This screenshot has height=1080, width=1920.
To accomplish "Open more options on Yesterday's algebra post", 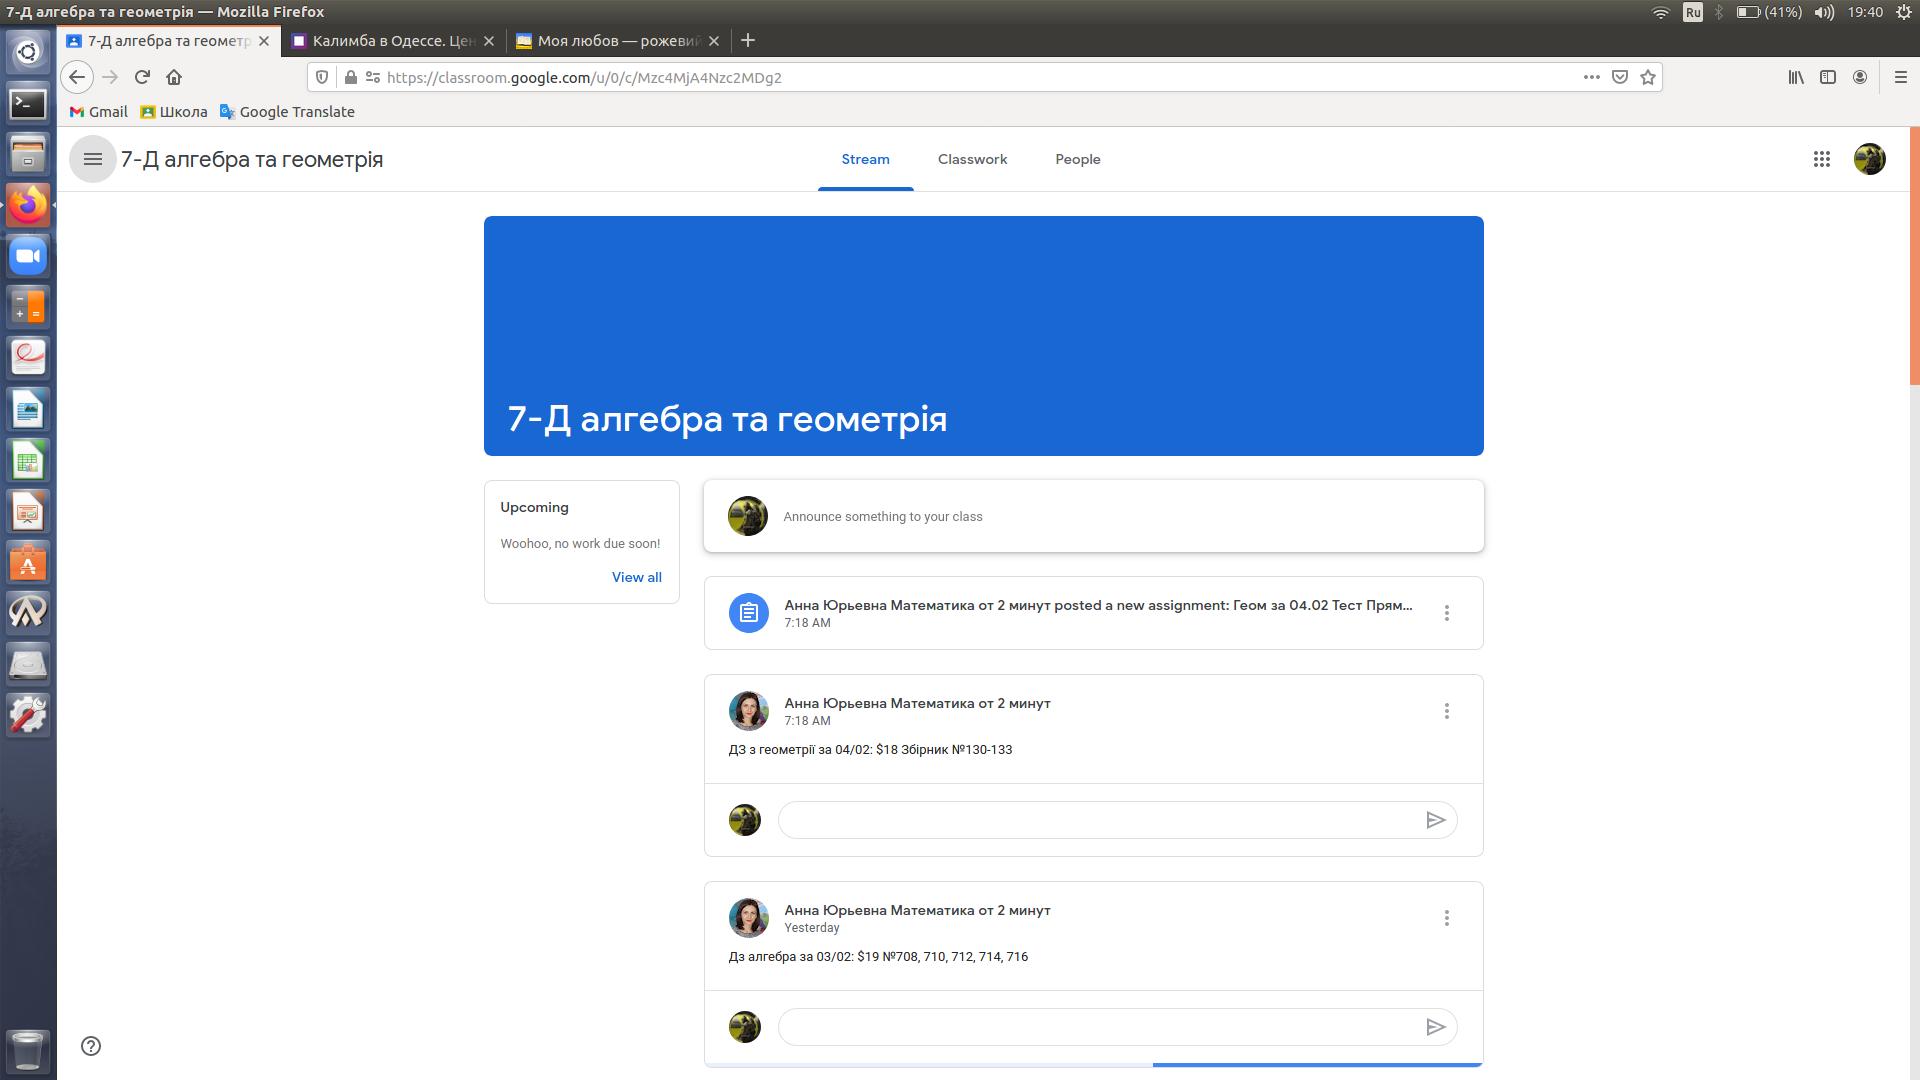I will [1446, 918].
